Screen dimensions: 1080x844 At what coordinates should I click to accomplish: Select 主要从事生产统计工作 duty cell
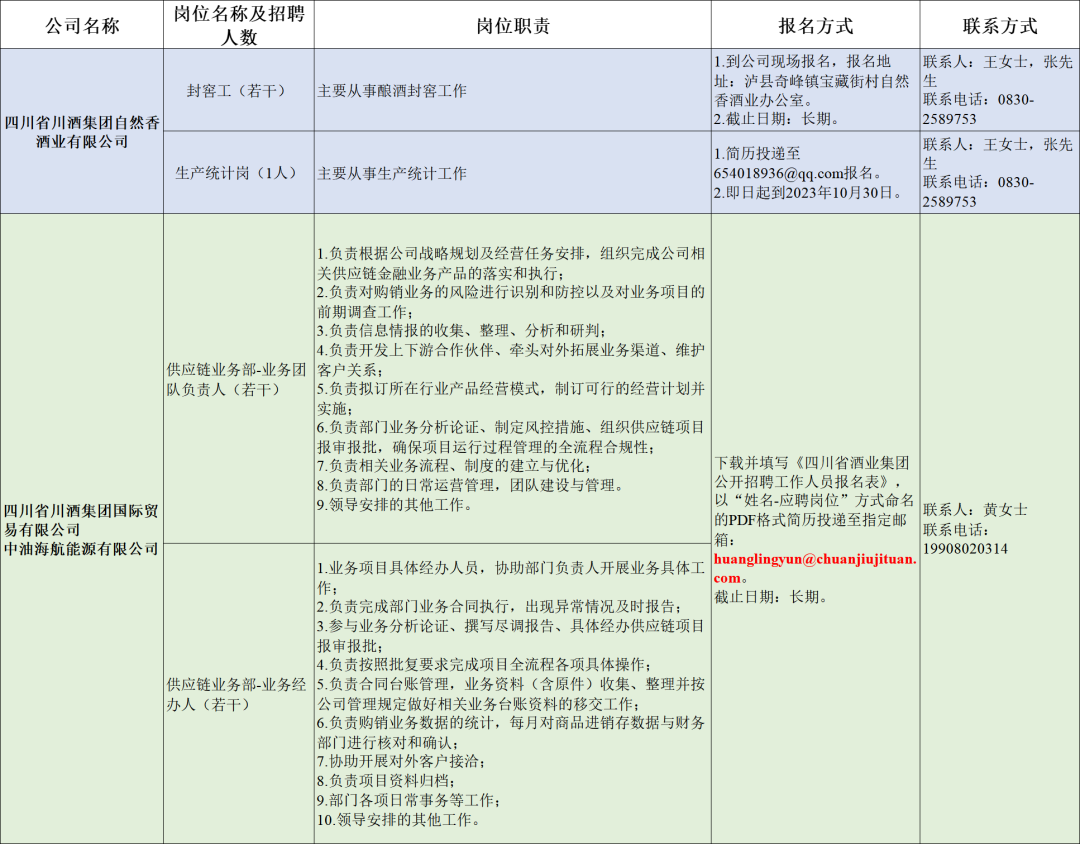pos(513,173)
